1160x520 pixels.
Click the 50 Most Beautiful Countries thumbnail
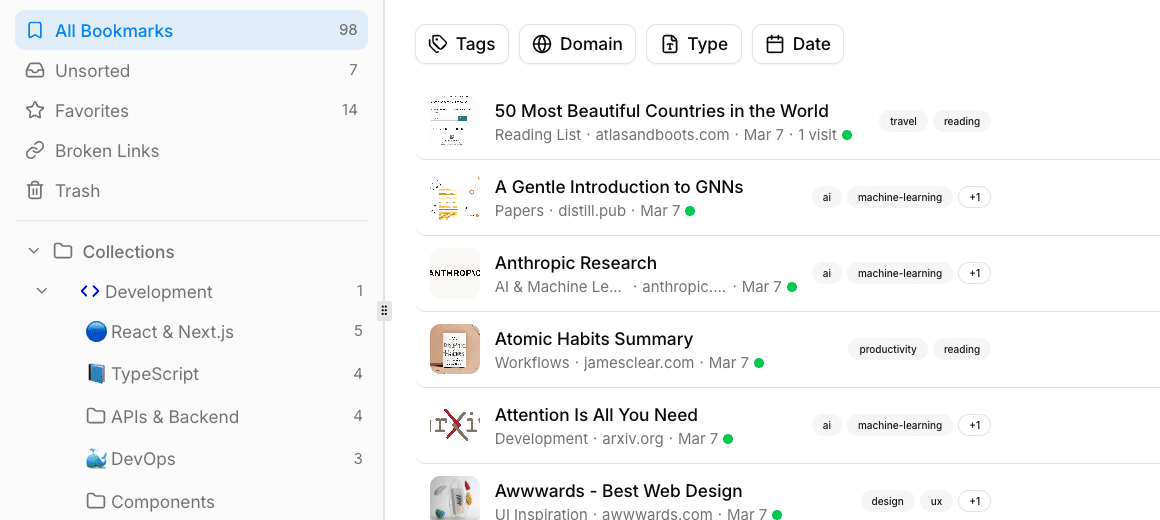[455, 121]
